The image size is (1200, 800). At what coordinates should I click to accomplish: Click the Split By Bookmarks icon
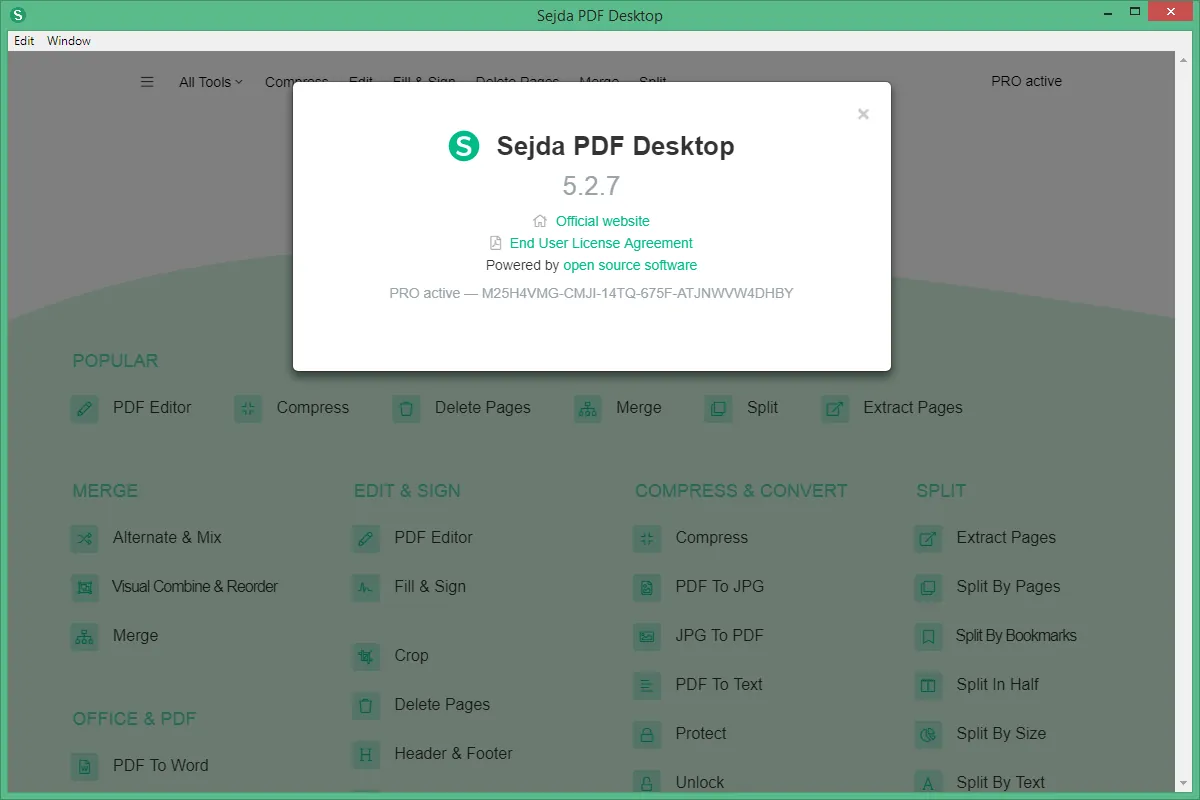pos(928,636)
